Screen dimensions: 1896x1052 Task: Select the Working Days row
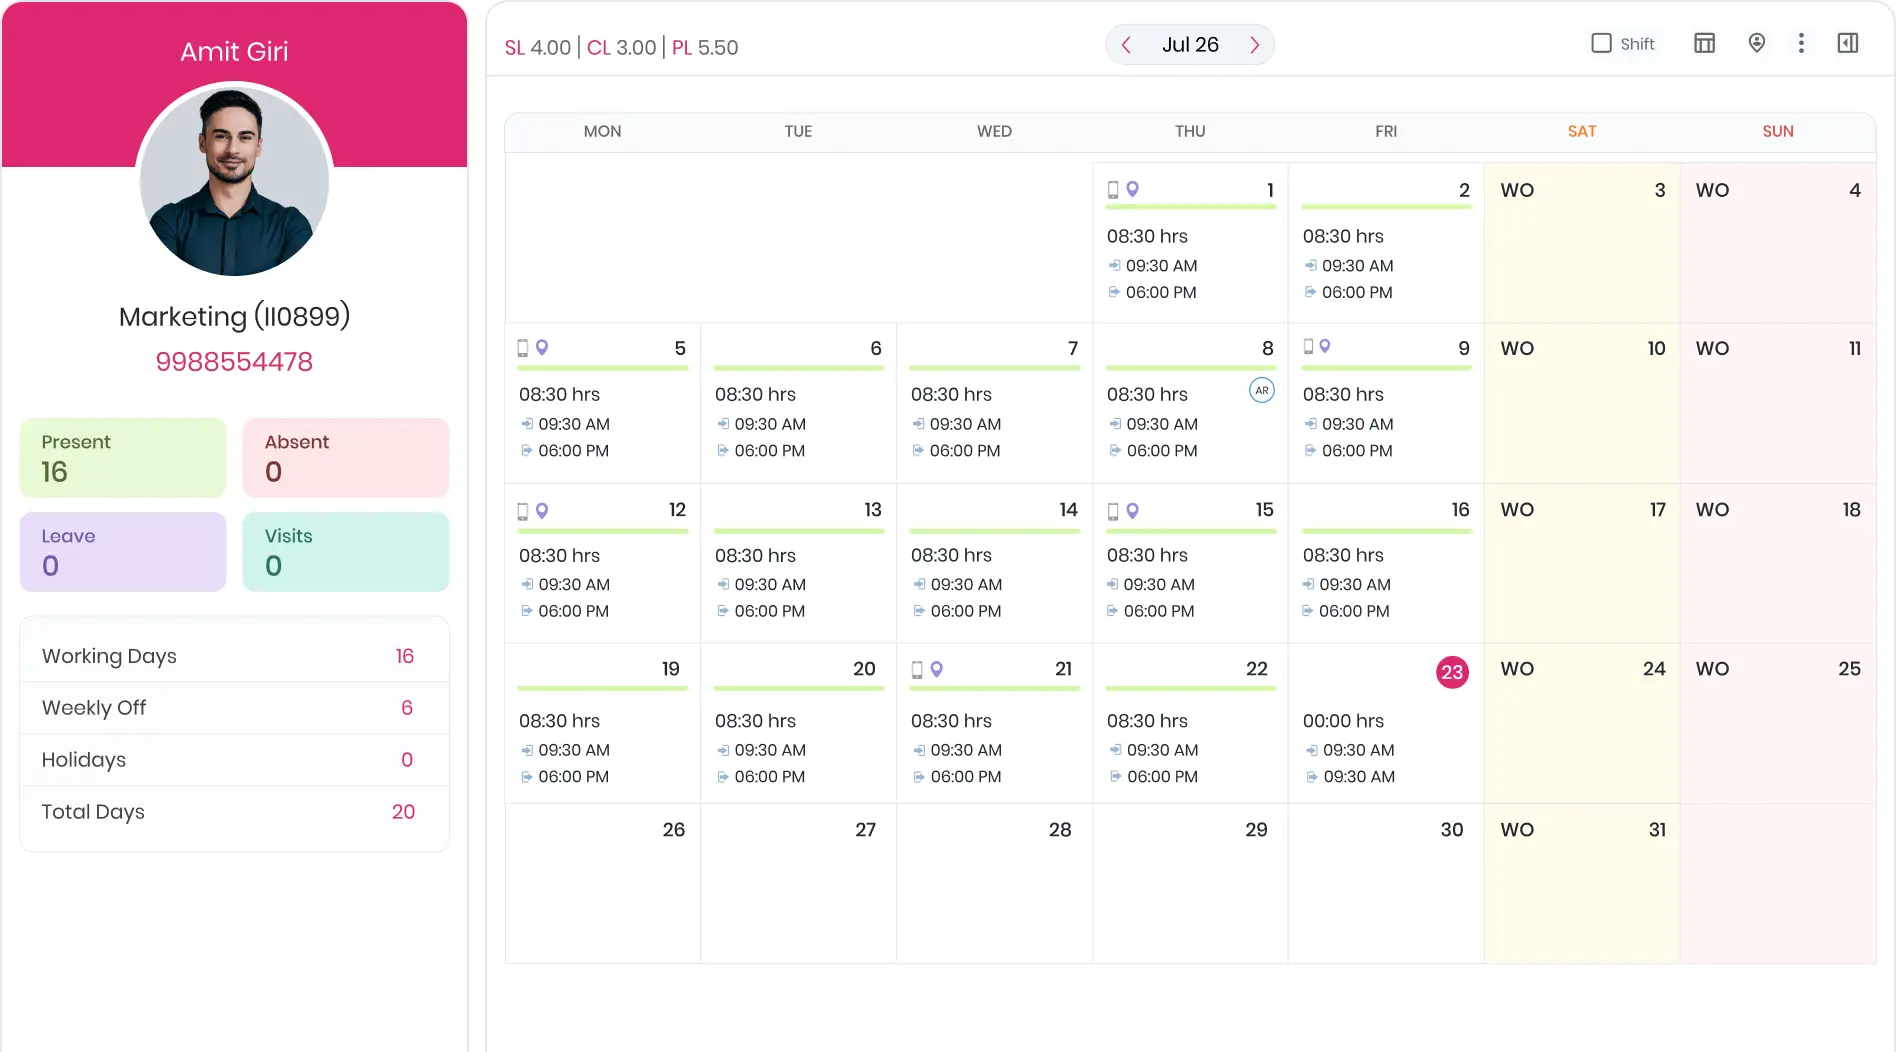pos(234,656)
